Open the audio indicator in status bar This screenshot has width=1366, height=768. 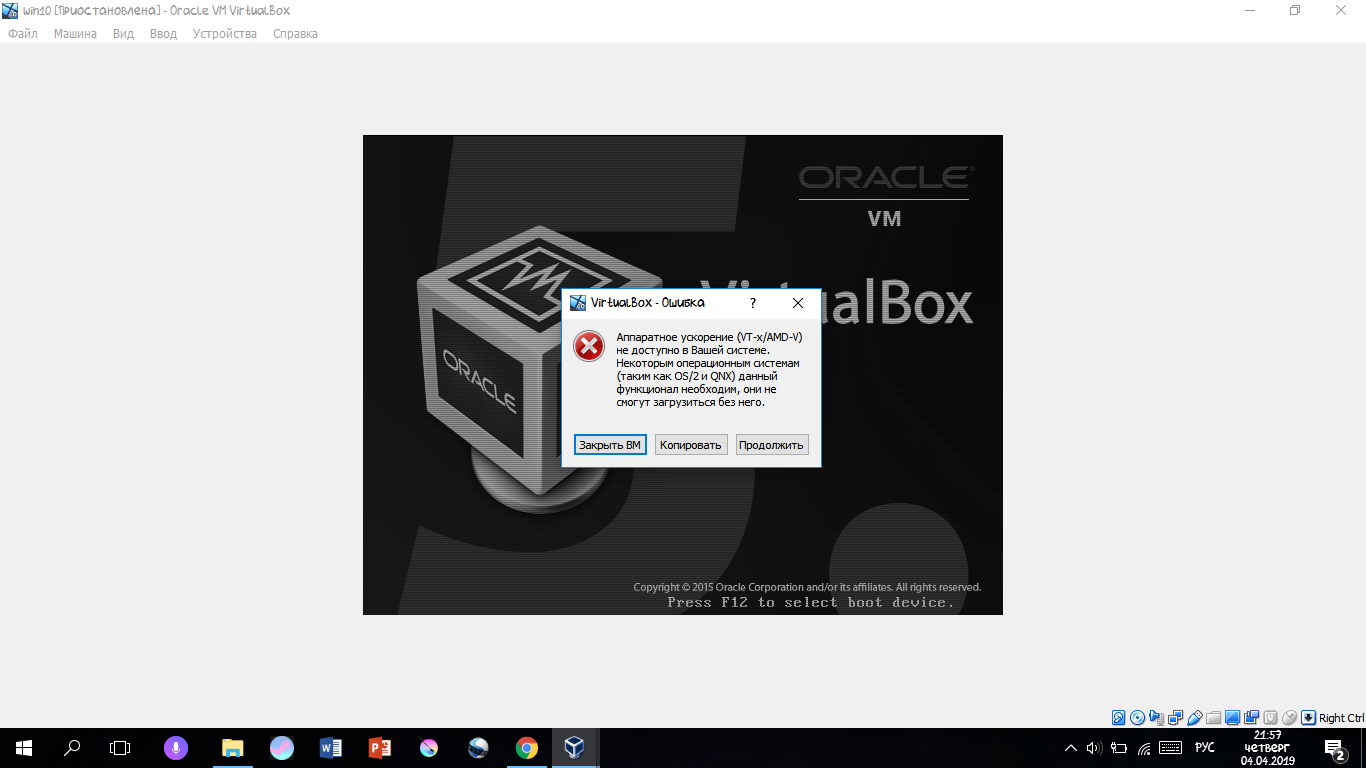tap(1156, 717)
